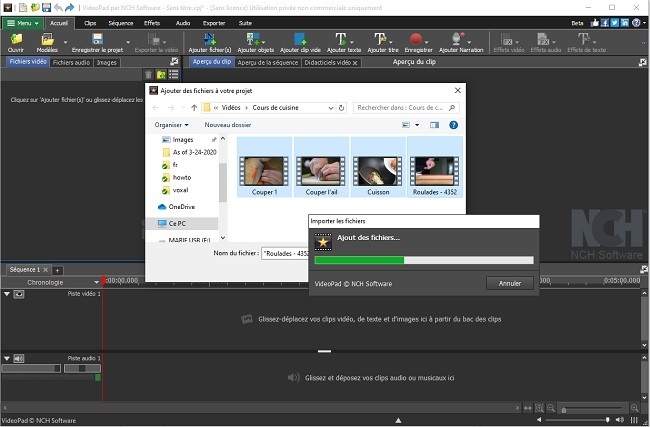Click the Ouvrir folder icon
This screenshot has height=427, width=650.
click(x=16, y=39)
